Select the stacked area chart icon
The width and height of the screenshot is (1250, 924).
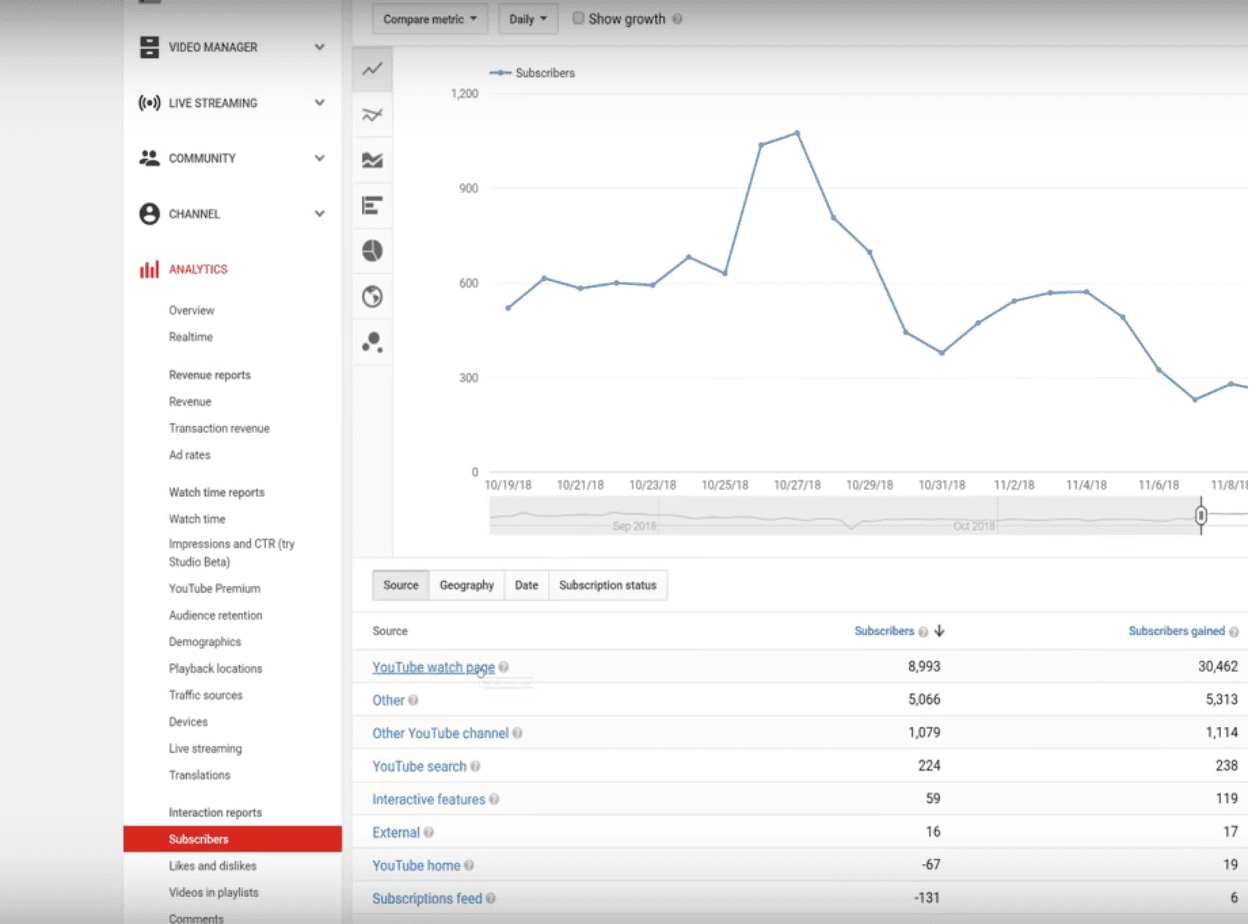point(373,160)
